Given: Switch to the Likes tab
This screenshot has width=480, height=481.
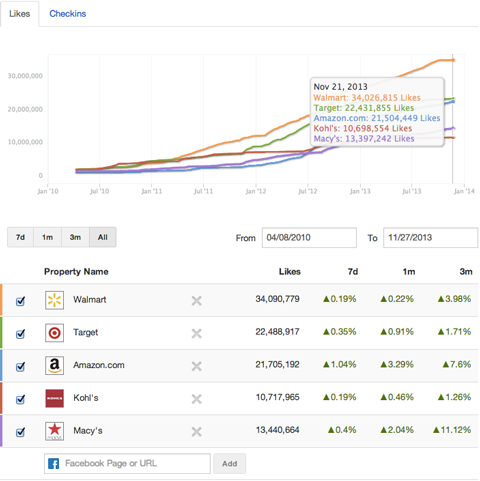Looking at the screenshot, I should [x=19, y=14].
